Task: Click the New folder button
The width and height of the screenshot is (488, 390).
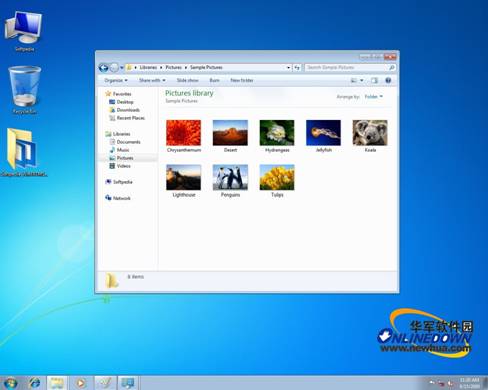Action: [x=242, y=80]
